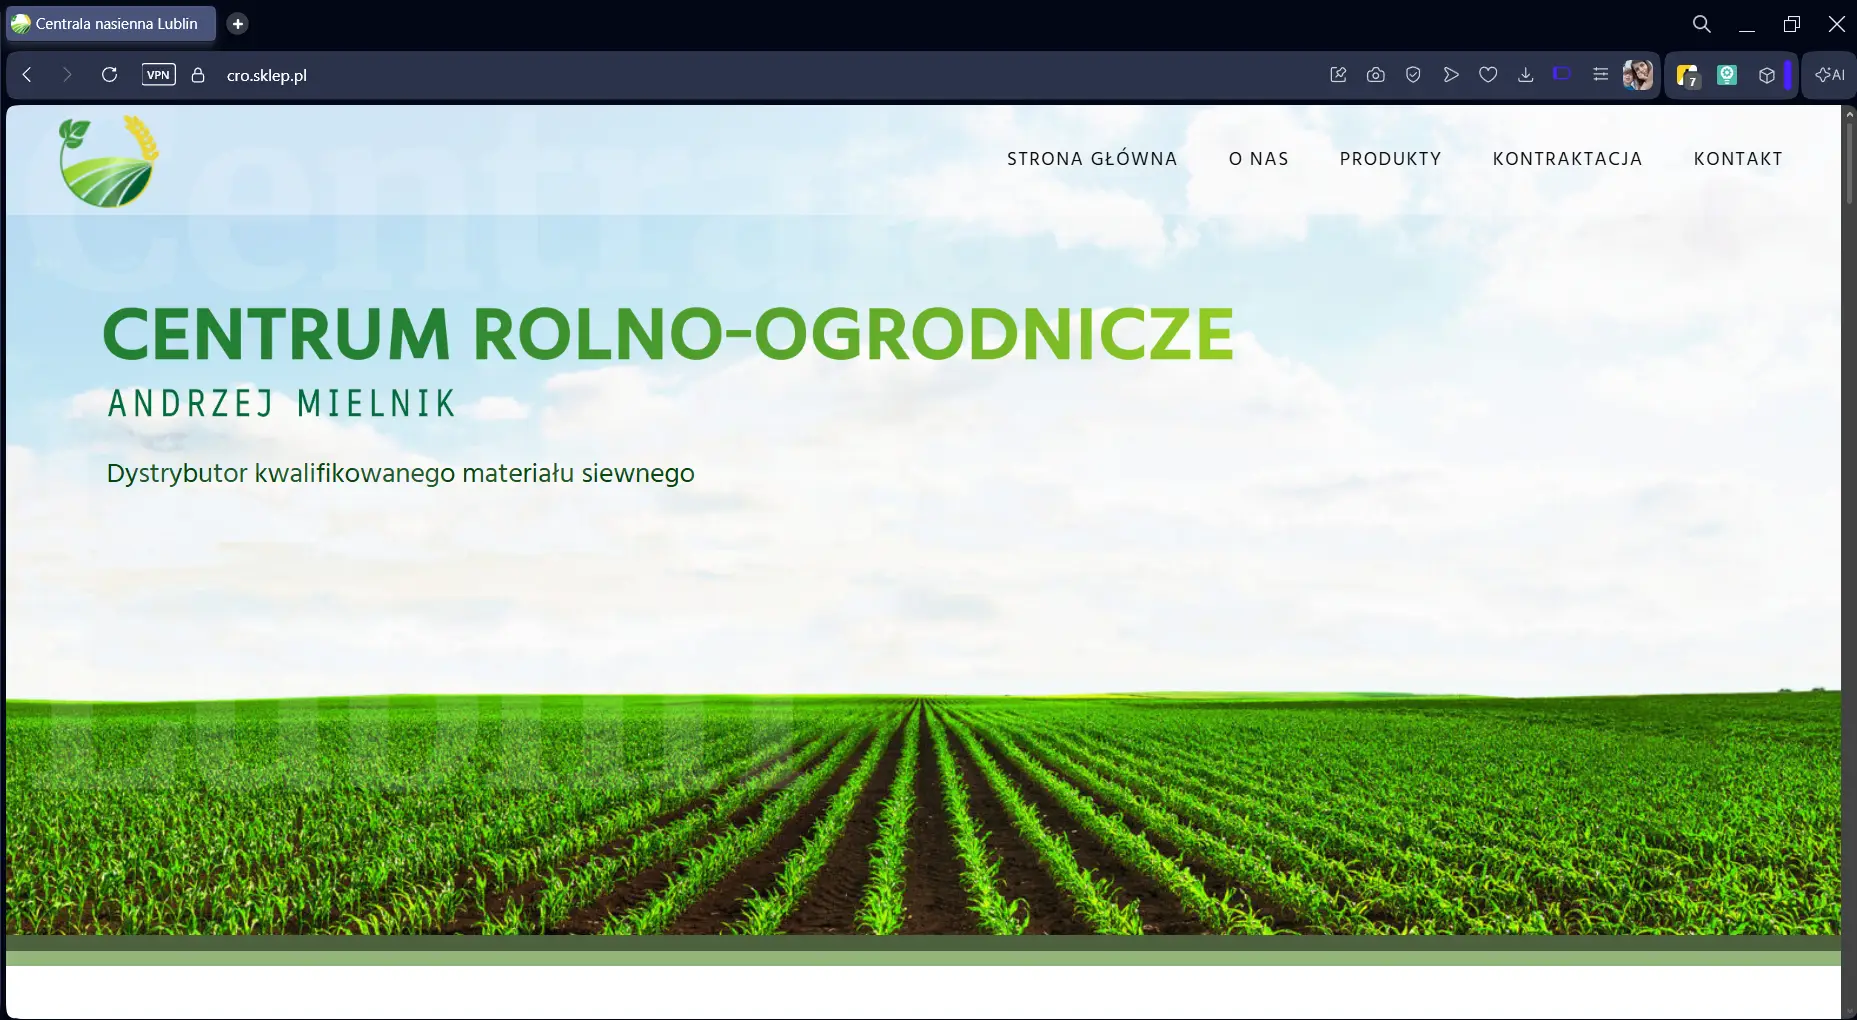Open the Kontakt link
Viewport: 1857px width, 1020px height.
(x=1738, y=159)
